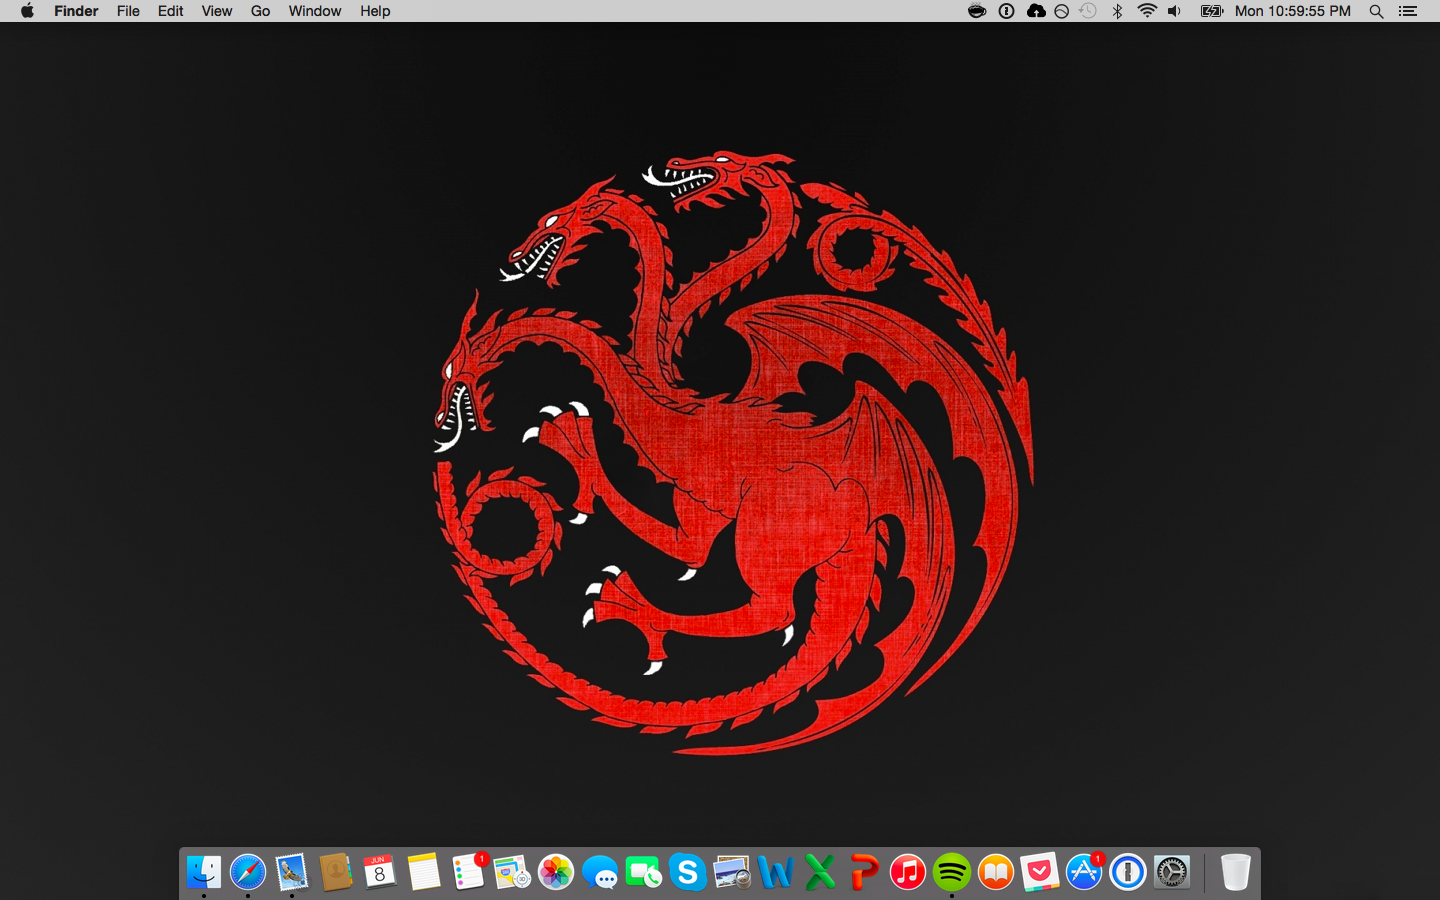Open the Apple menu
The image size is (1440, 900).
click(27, 11)
